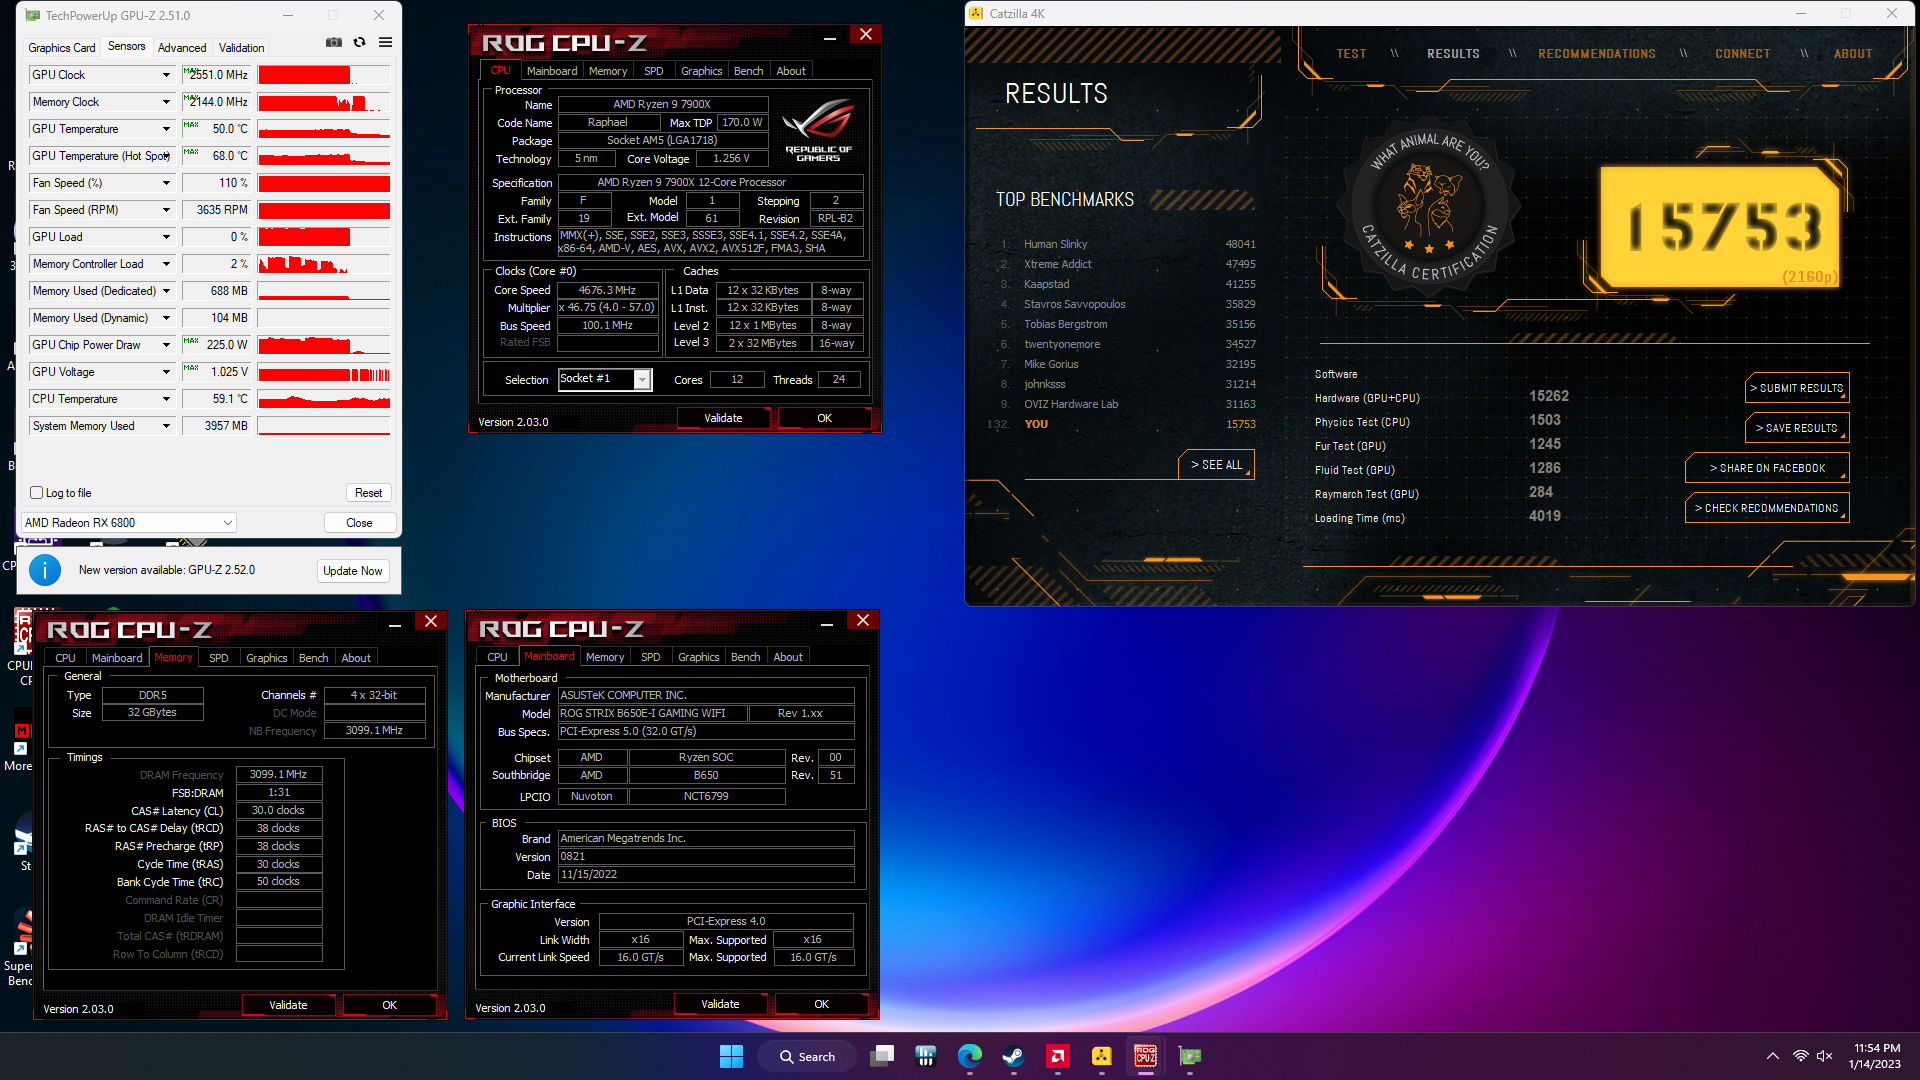
Task: Open the Graphics tab in the CPU-Z Mainboard window
Action: (699, 657)
